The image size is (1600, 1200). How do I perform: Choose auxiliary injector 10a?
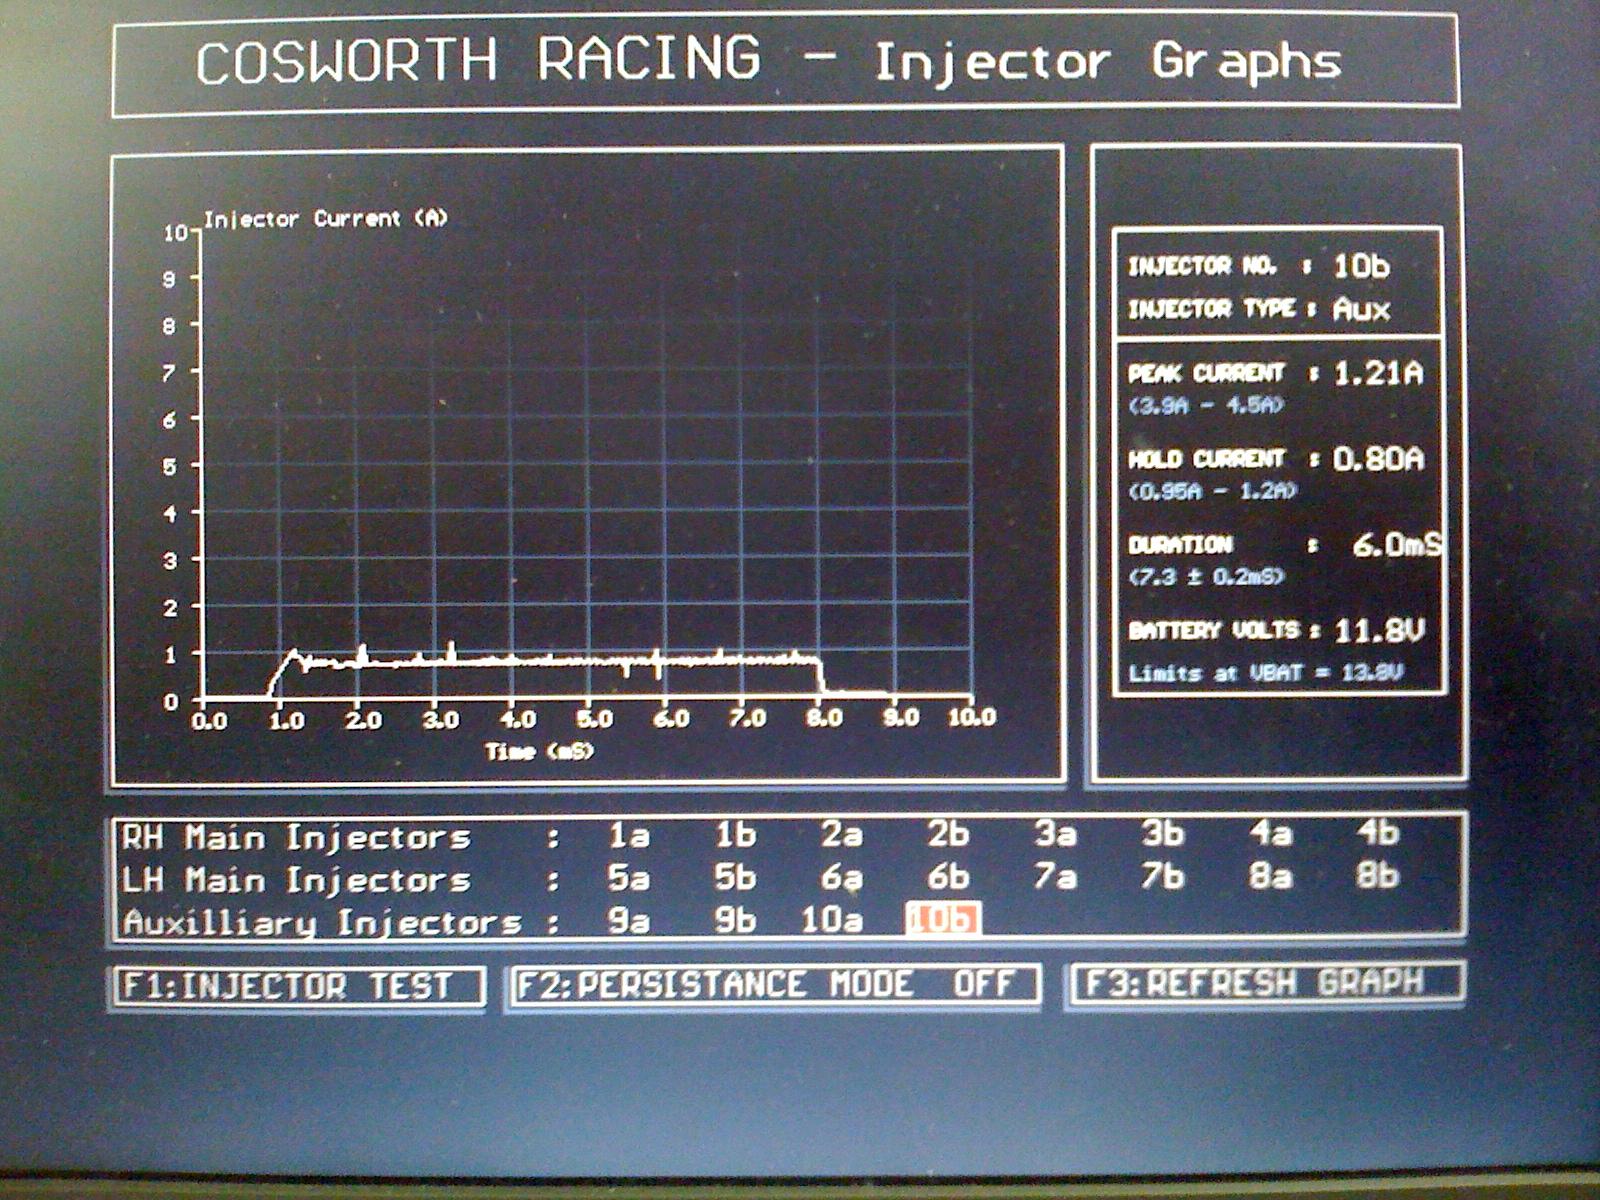pyautogui.click(x=832, y=920)
